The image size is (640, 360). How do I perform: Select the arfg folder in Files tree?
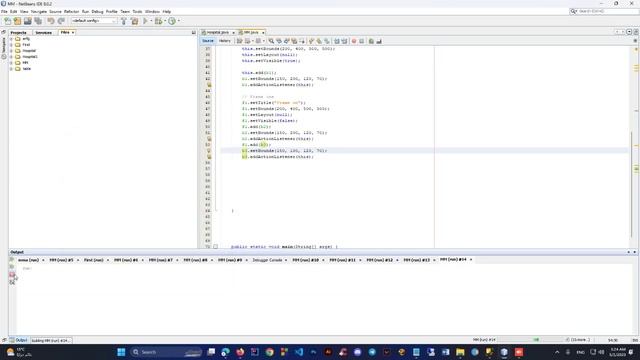tap(26, 39)
